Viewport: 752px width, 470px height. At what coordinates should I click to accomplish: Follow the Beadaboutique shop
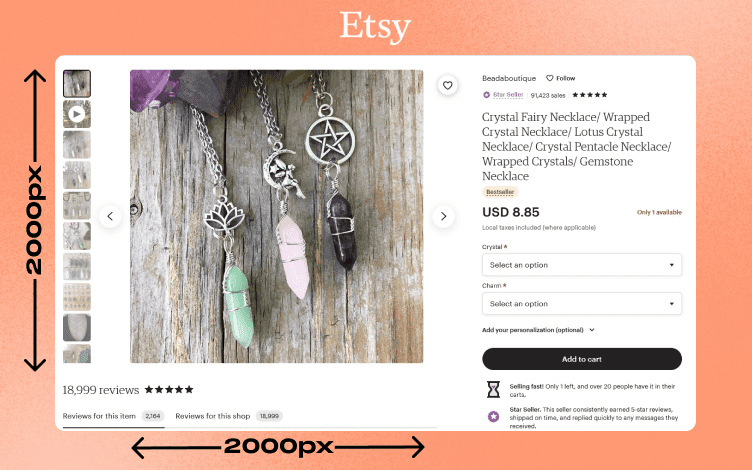tap(561, 78)
